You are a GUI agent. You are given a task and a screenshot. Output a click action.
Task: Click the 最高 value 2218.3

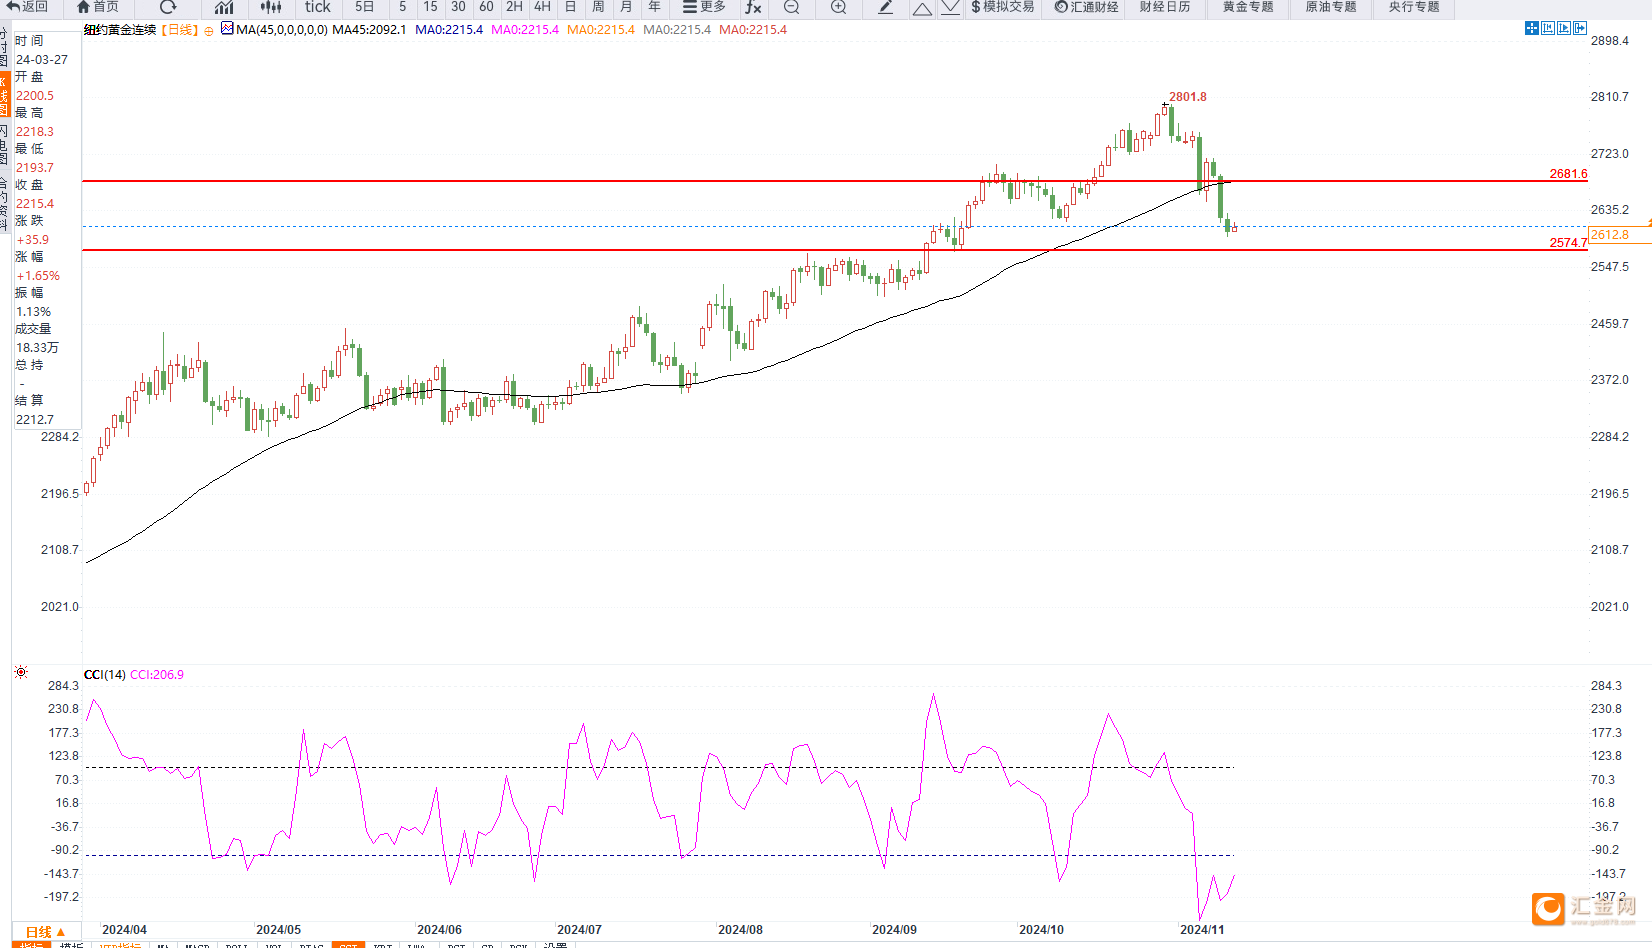(x=35, y=132)
